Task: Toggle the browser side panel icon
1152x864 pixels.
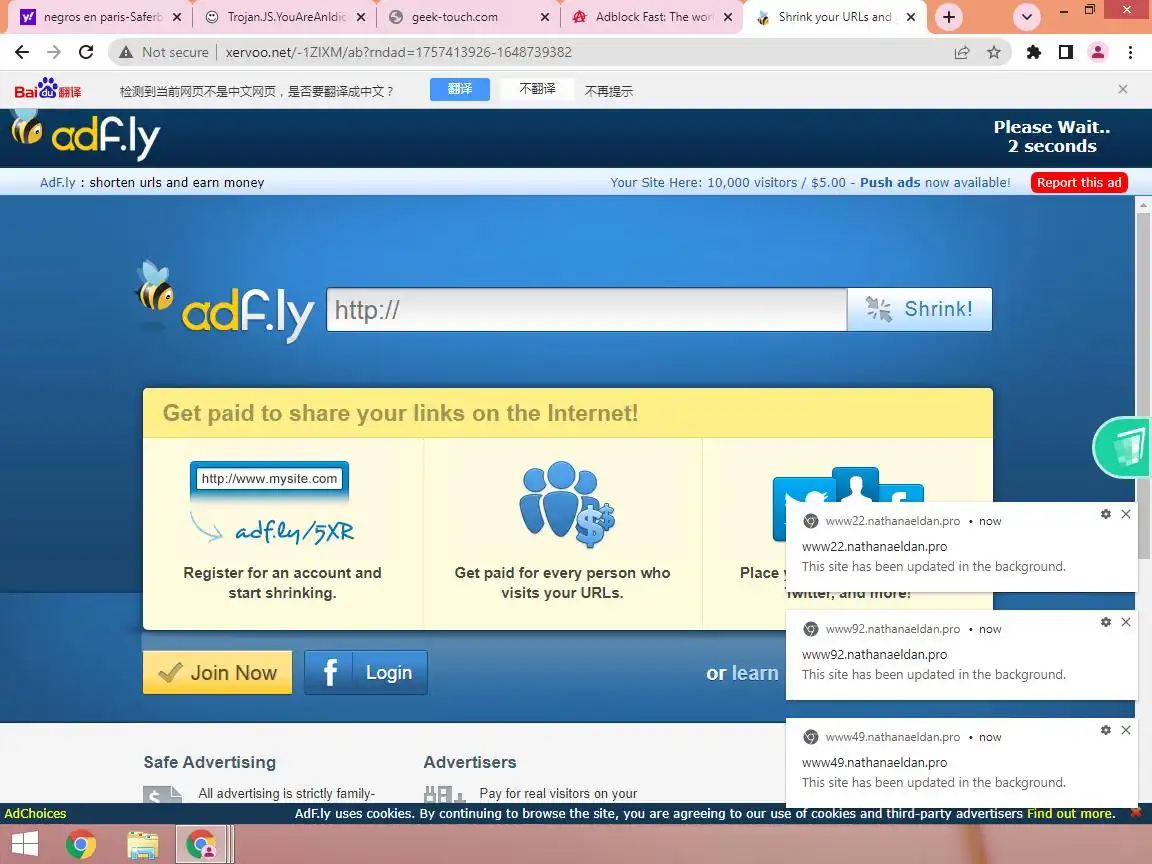Action: pos(1066,52)
